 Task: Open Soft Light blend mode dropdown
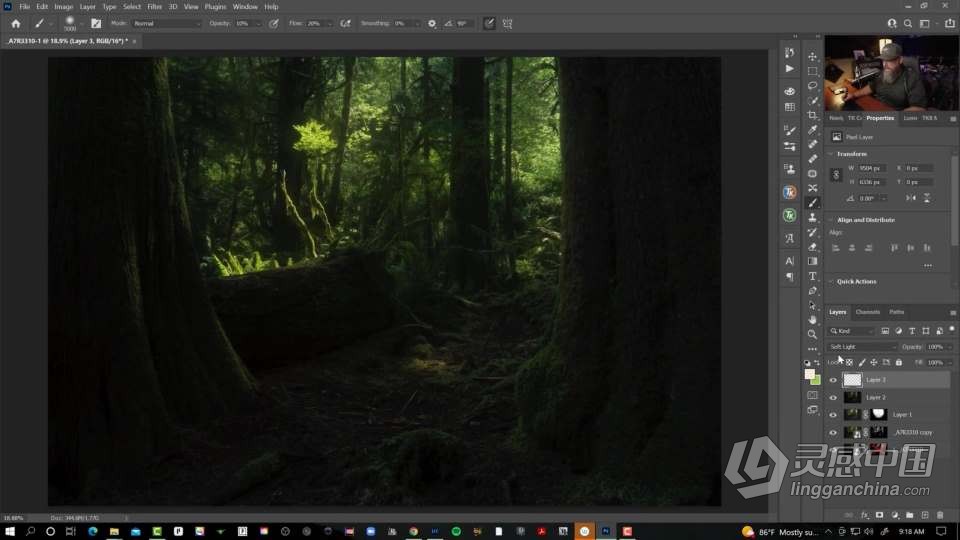coord(862,347)
